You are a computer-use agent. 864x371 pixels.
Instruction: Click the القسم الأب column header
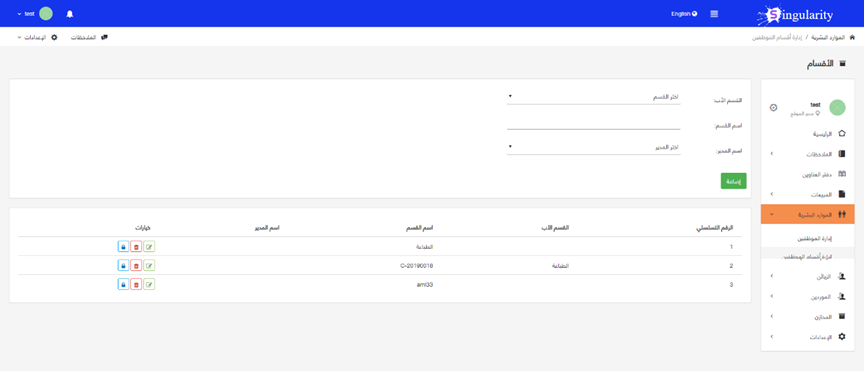pyautogui.click(x=556, y=228)
